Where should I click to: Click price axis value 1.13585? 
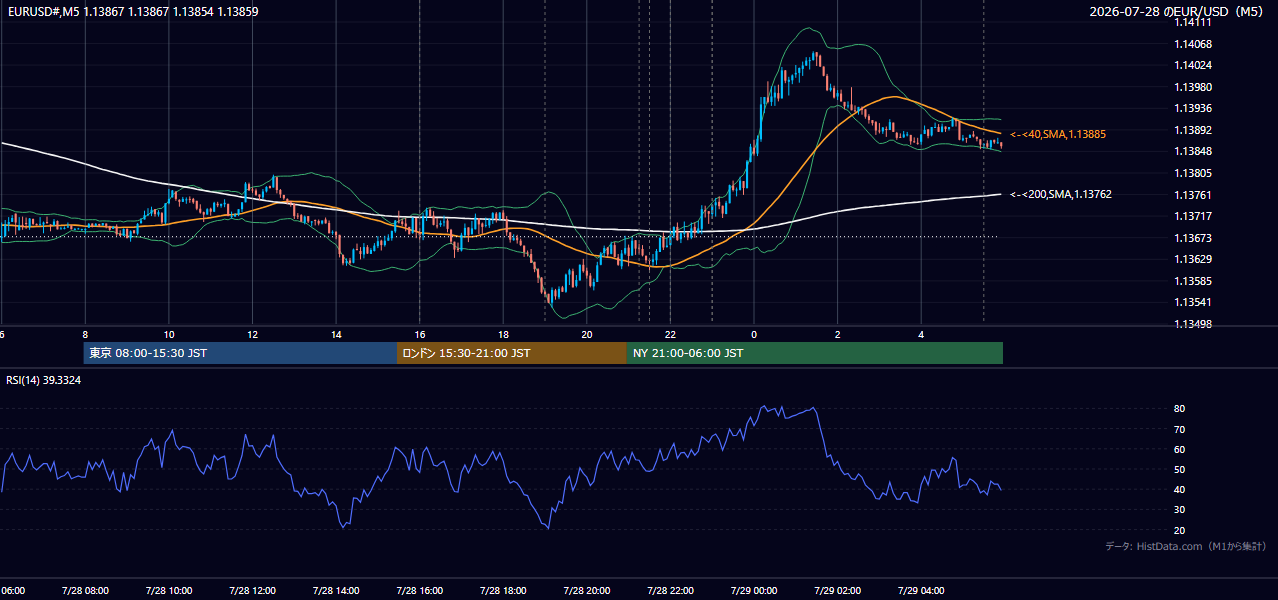[x=1194, y=281]
